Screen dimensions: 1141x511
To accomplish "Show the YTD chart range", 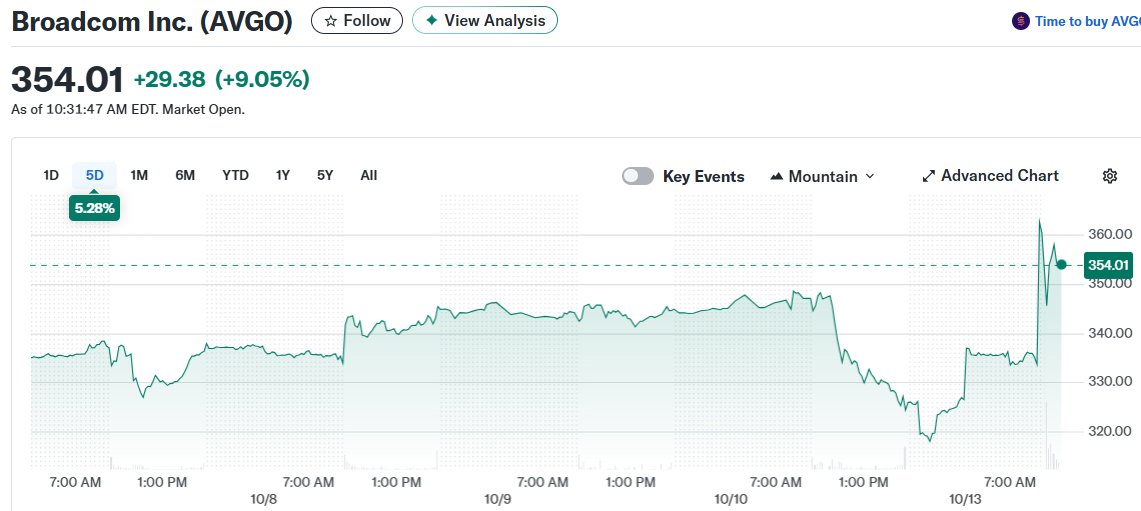I will 235,175.
